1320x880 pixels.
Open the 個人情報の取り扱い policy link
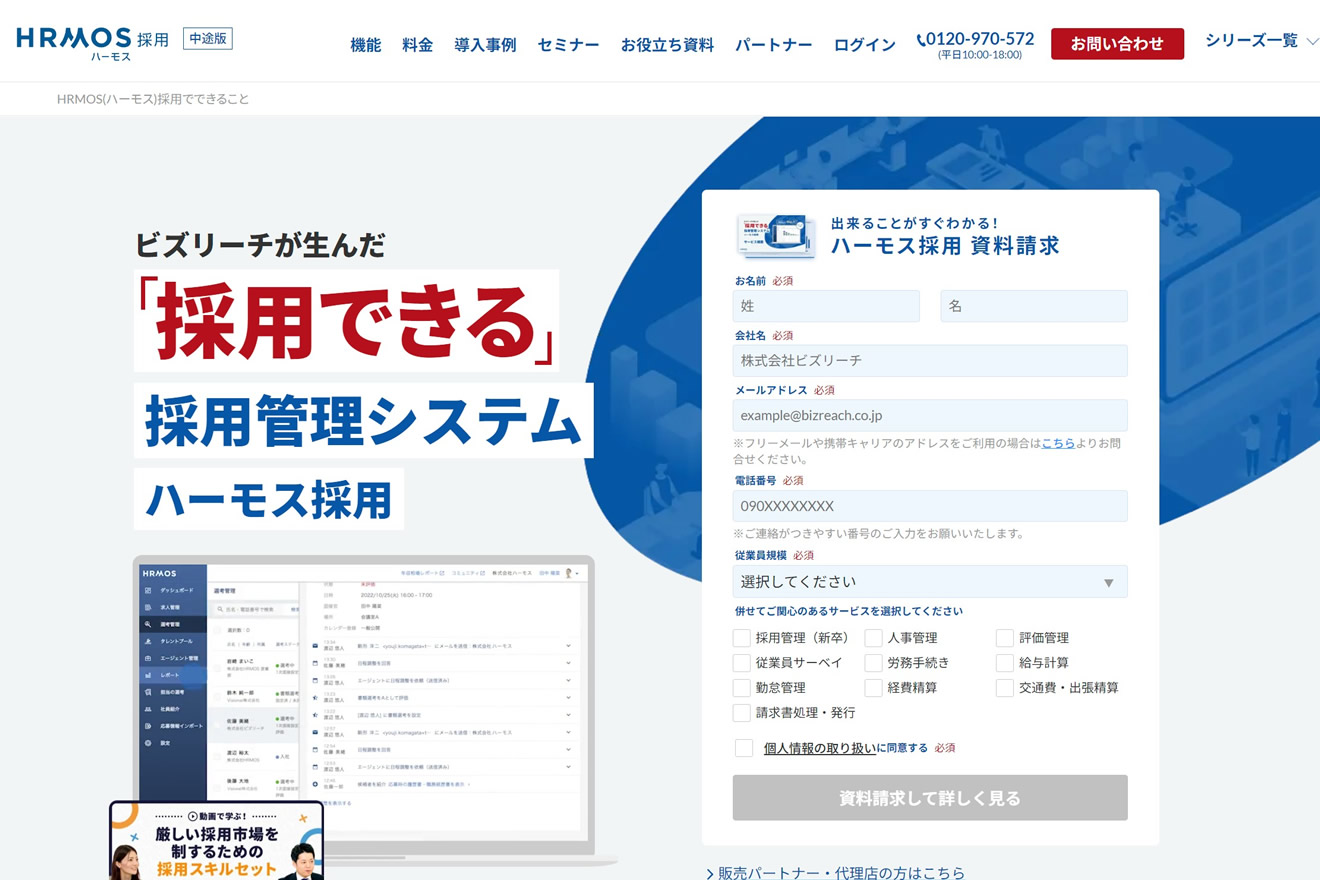[820, 748]
